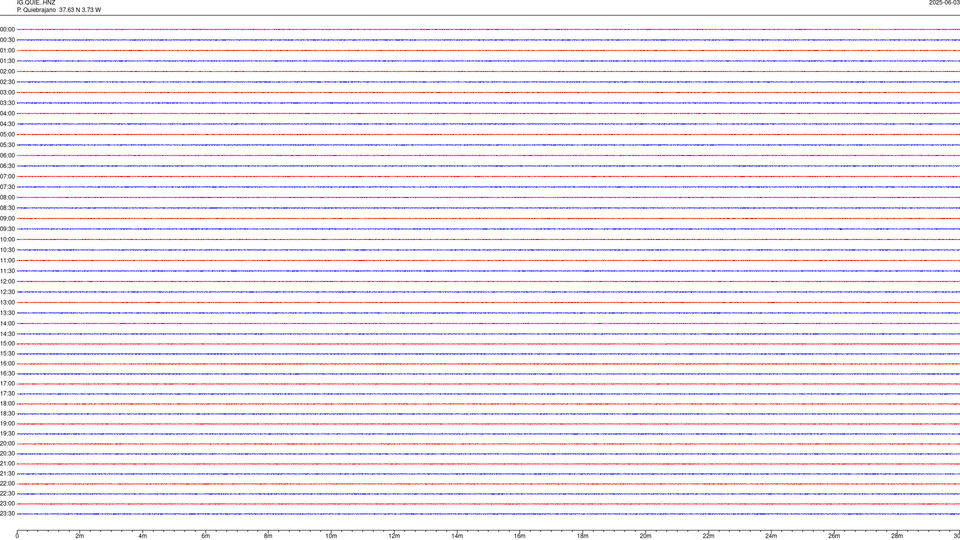Click the '14m' tick label on time axis

pos(457,536)
